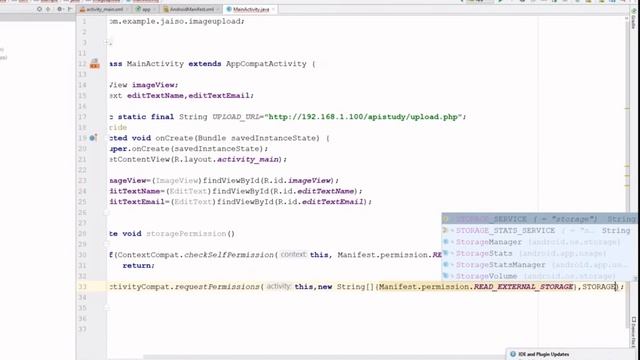This screenshot has width=640, height=360.
Task: Click 'requestPermissions' on line 33
Action: (x=217, y=287)
